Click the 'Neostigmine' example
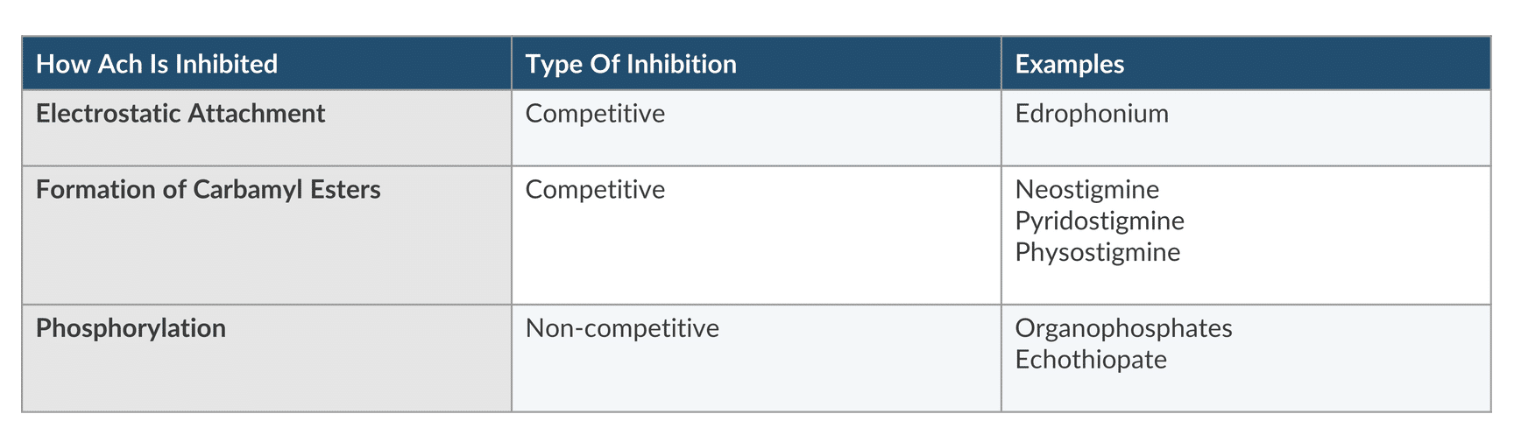Viewport: 1516px width, 438px height. (x=1087, y=190)
